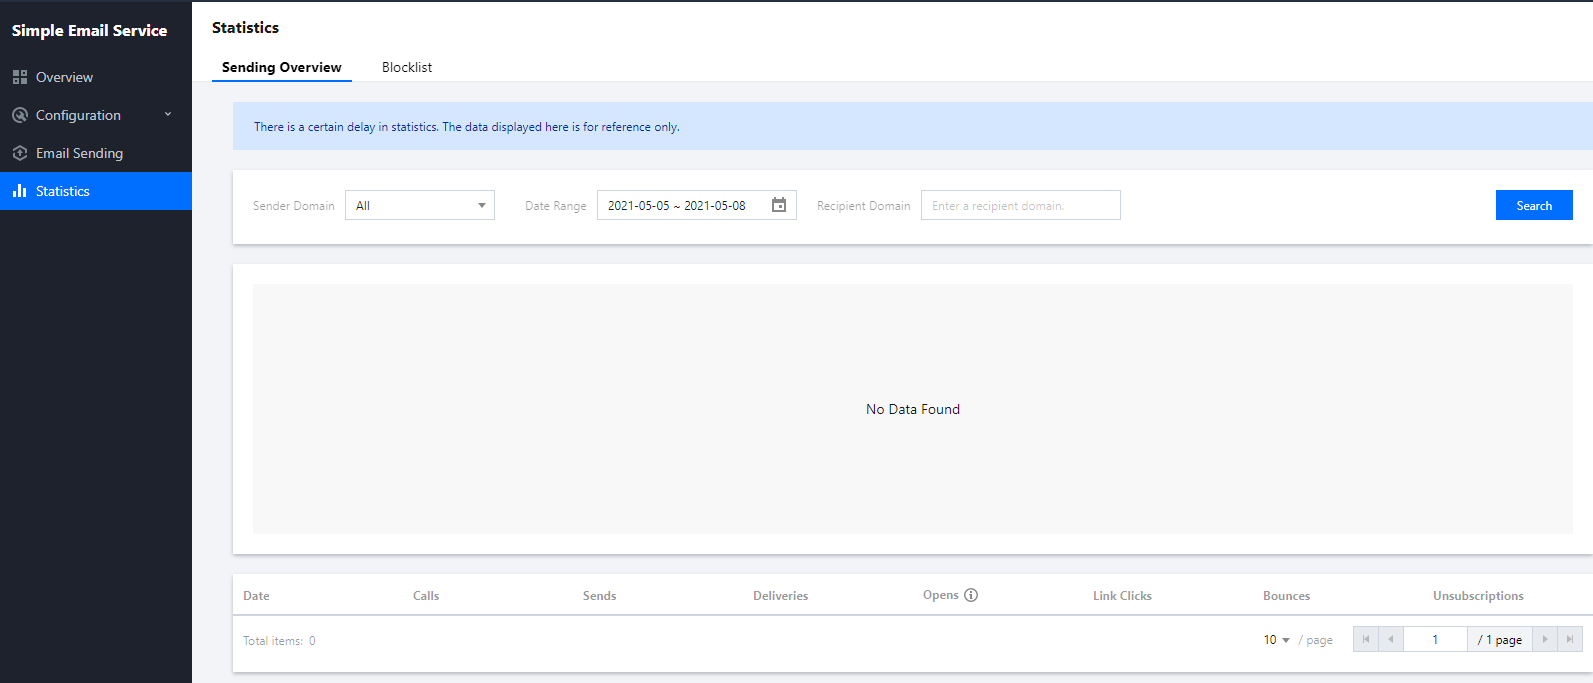1593x683 pixels.
Task: Click the Recipient Domain label
Action: pyautogui.click(x=864, y=205)
